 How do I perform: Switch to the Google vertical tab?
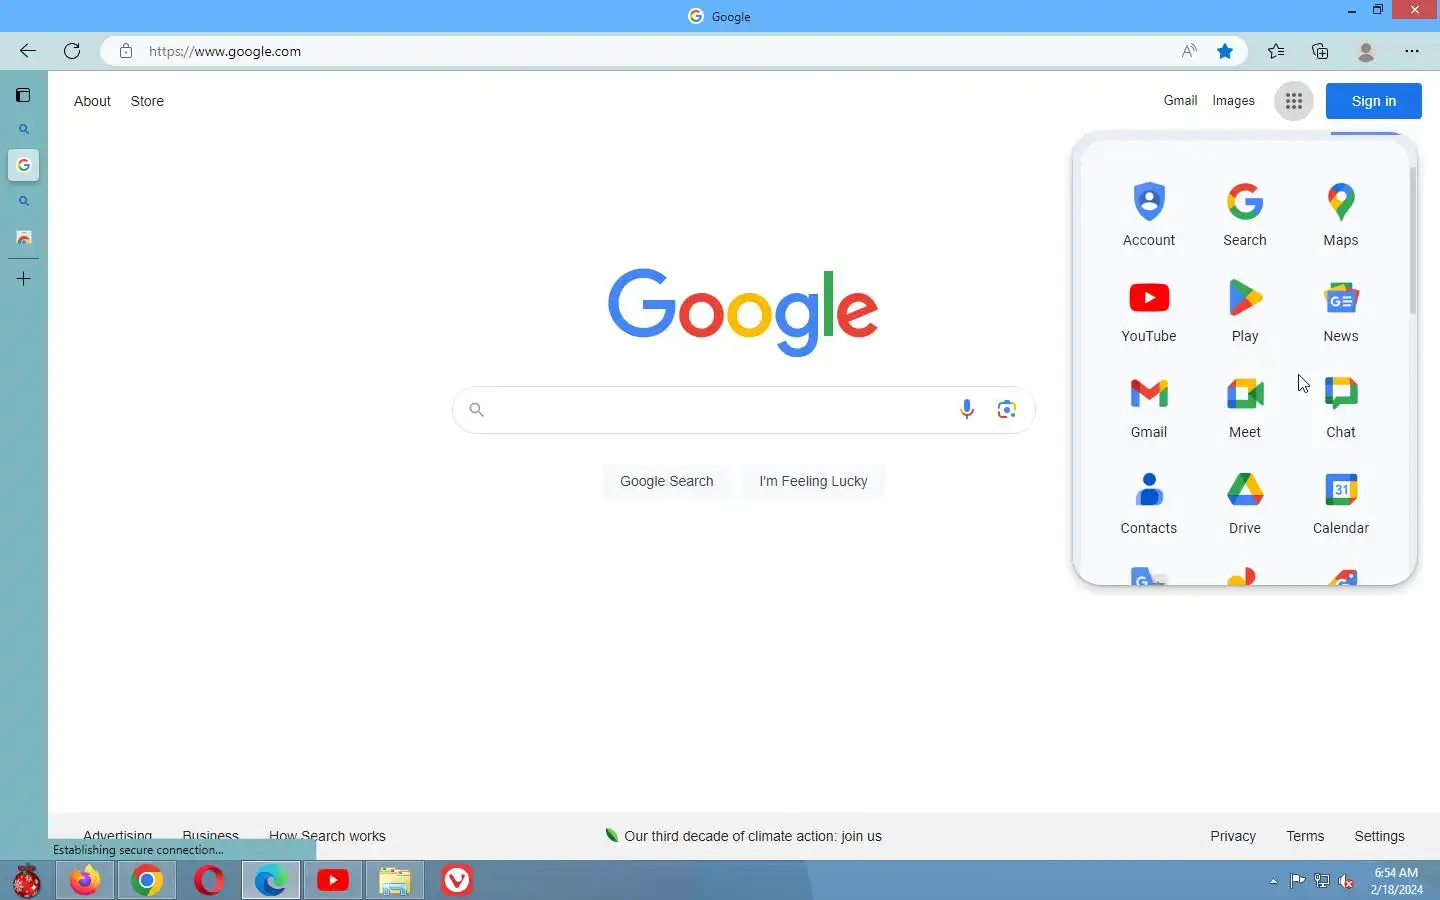(x=23, y=165)
